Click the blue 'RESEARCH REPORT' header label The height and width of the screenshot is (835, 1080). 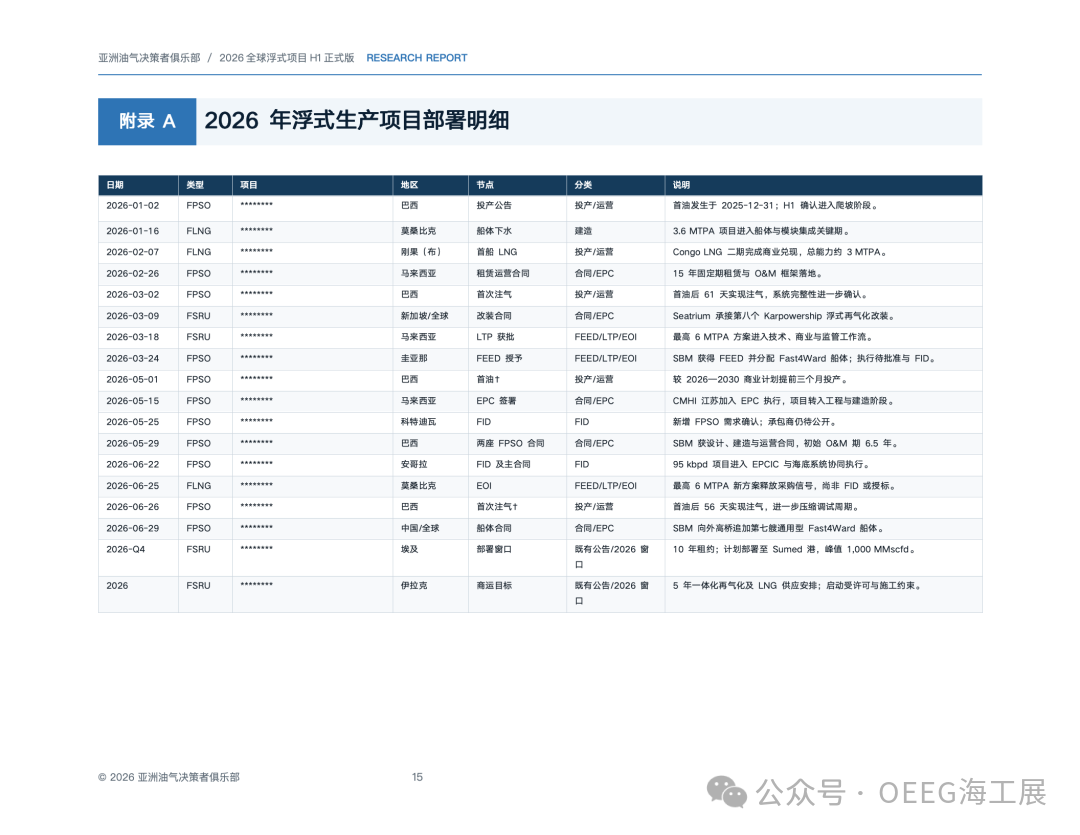pos(417,58)
